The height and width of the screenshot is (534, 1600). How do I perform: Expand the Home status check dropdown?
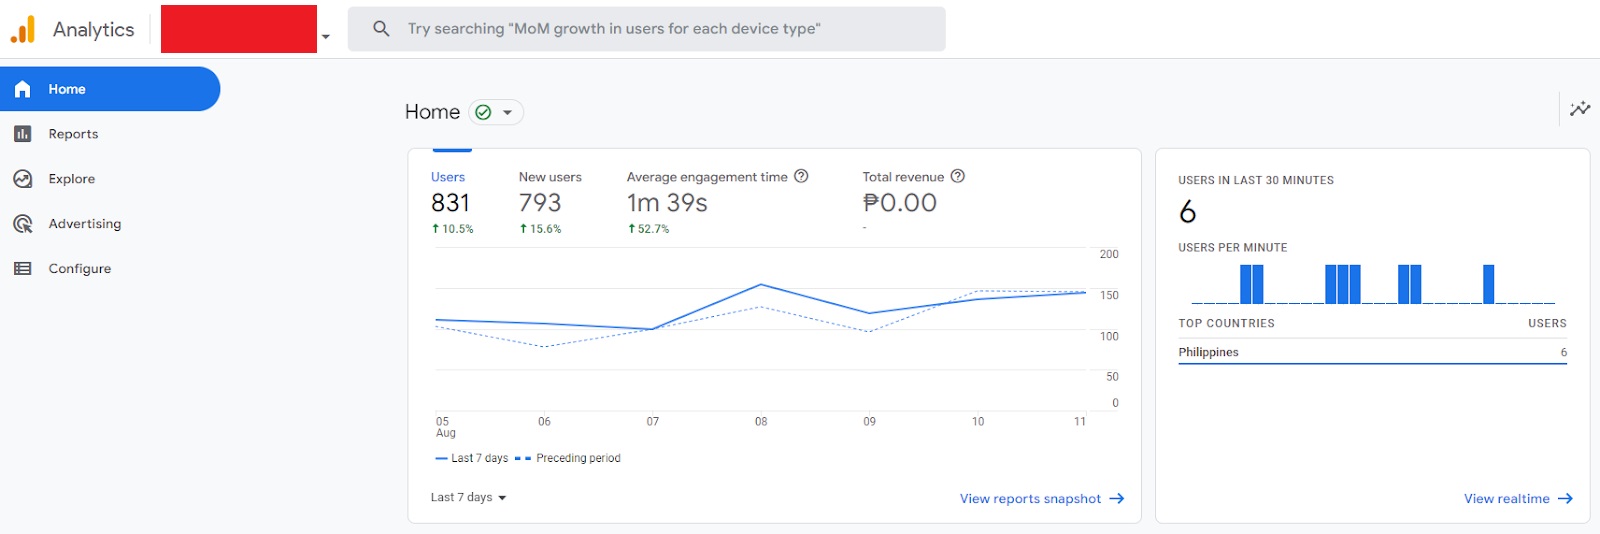496,112
